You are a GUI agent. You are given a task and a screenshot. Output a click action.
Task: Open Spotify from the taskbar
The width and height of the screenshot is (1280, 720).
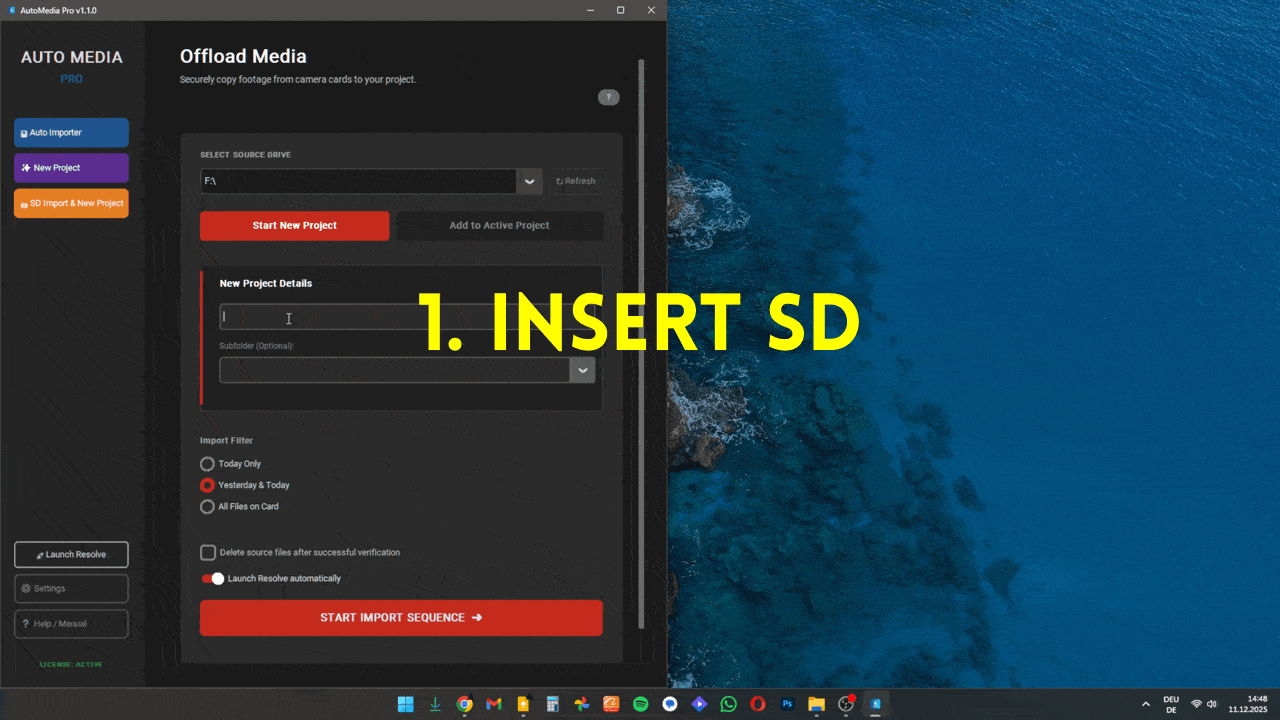[640, 704]
